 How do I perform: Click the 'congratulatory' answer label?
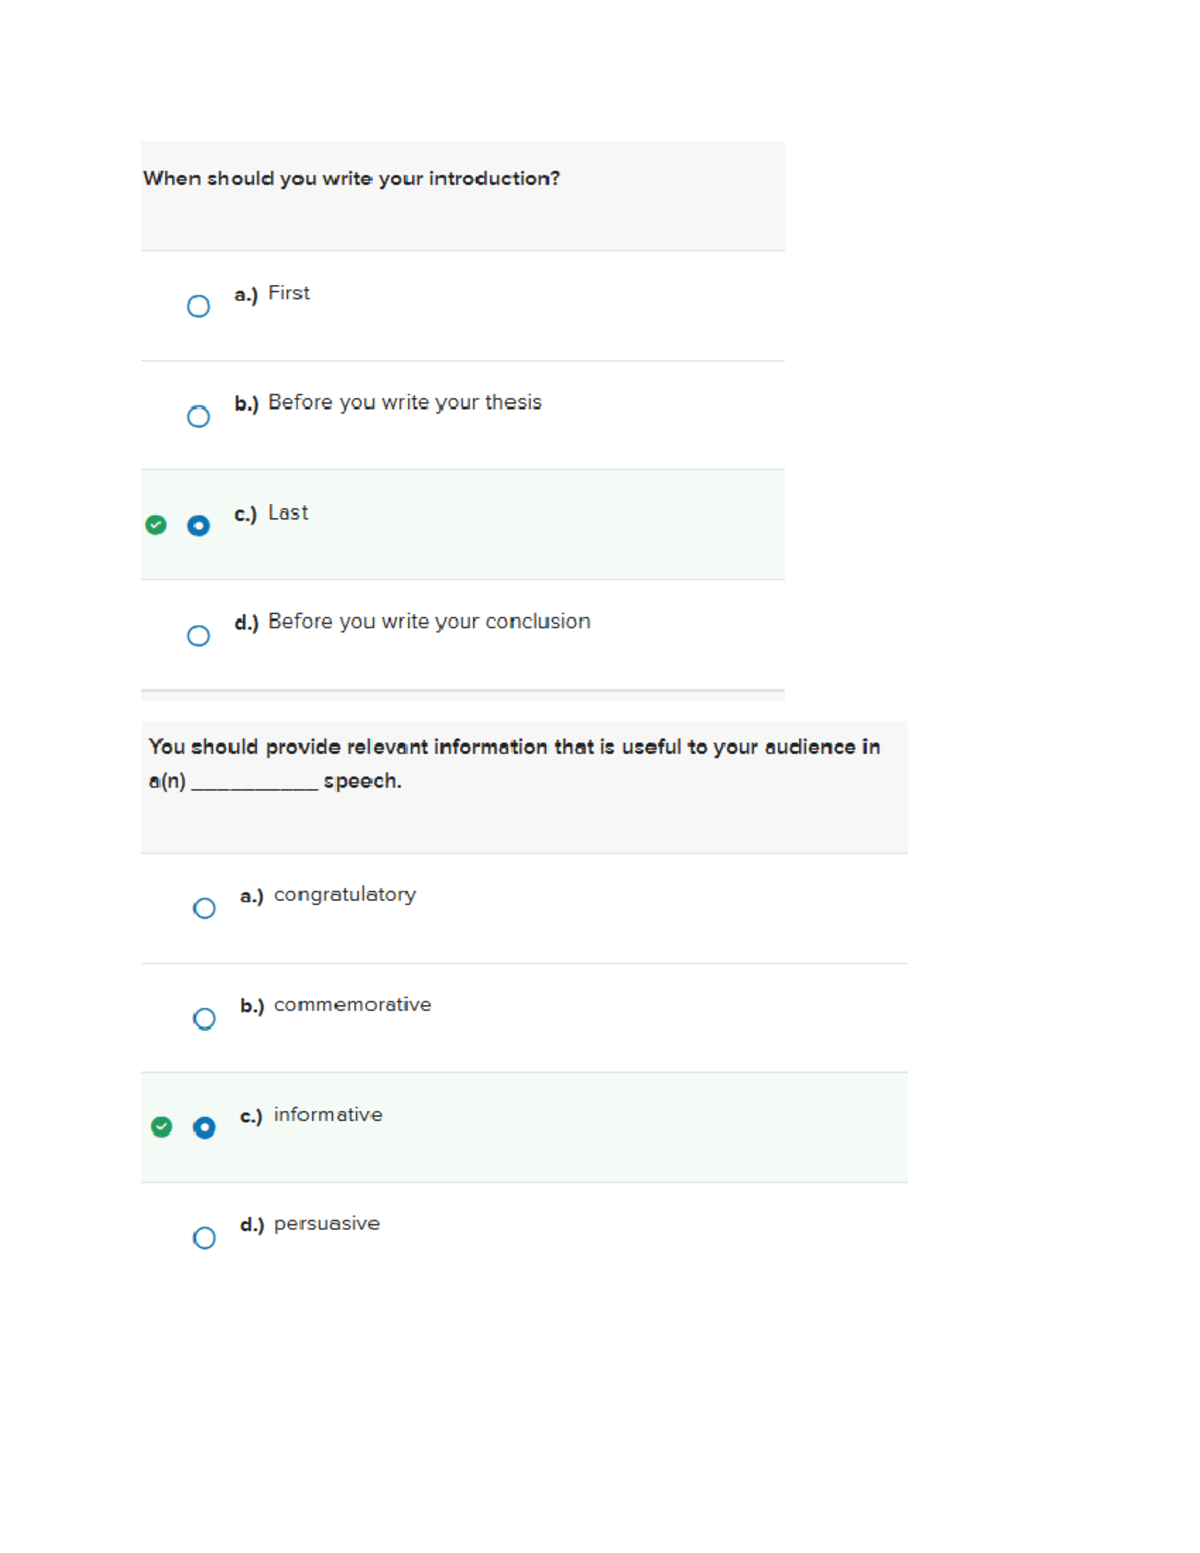click(345, 895)
